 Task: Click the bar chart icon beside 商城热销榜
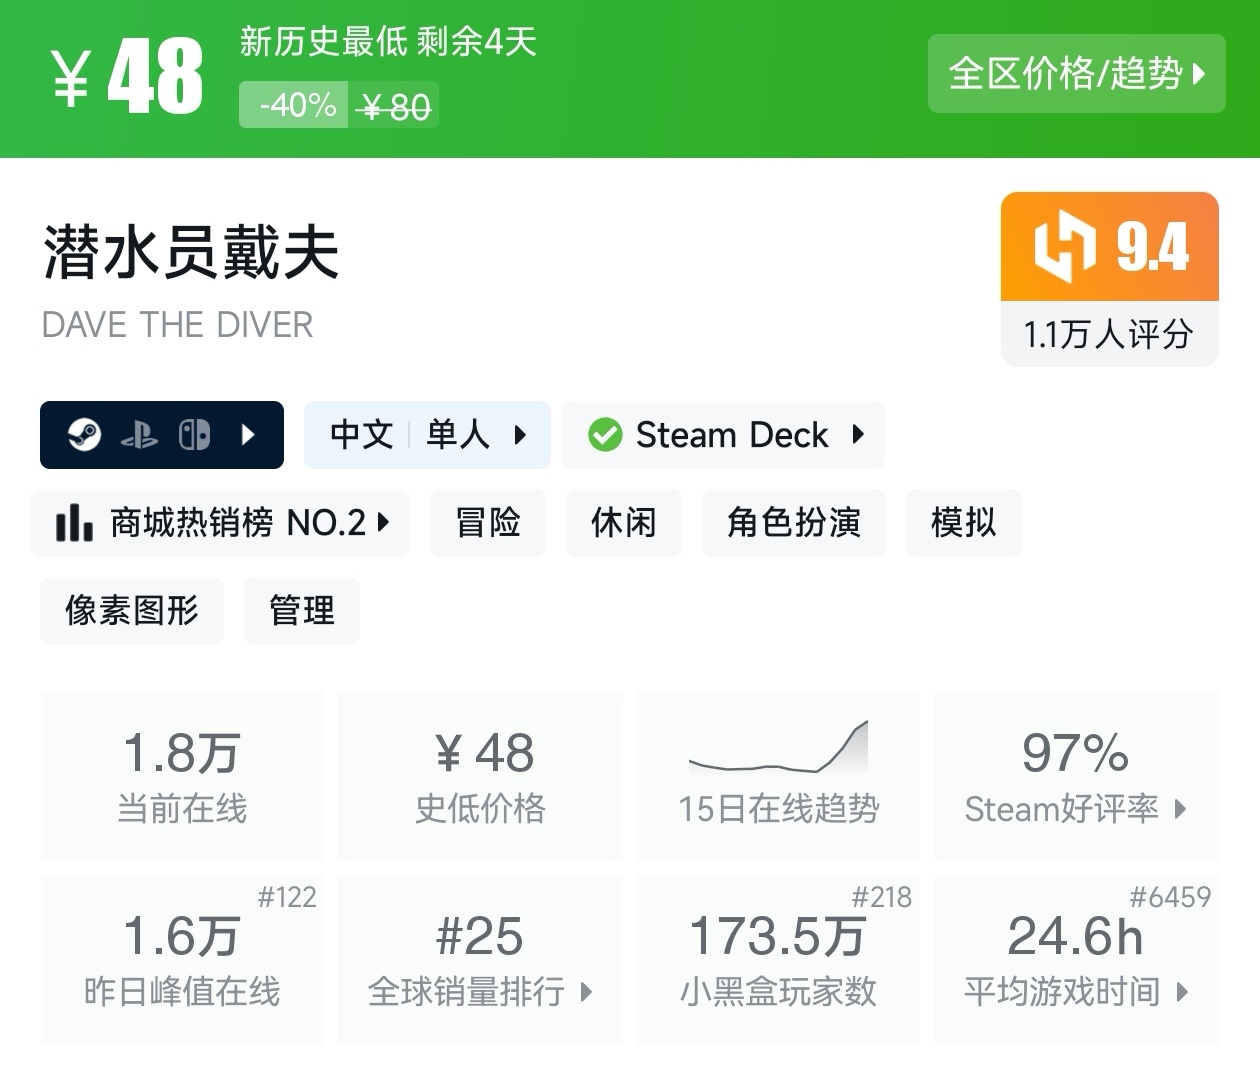[x=74, y=523]
